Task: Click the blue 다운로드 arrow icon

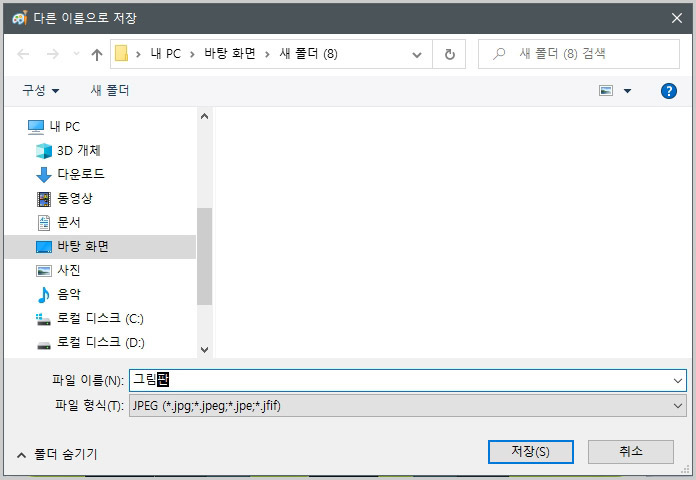Action: pos(44,175)
